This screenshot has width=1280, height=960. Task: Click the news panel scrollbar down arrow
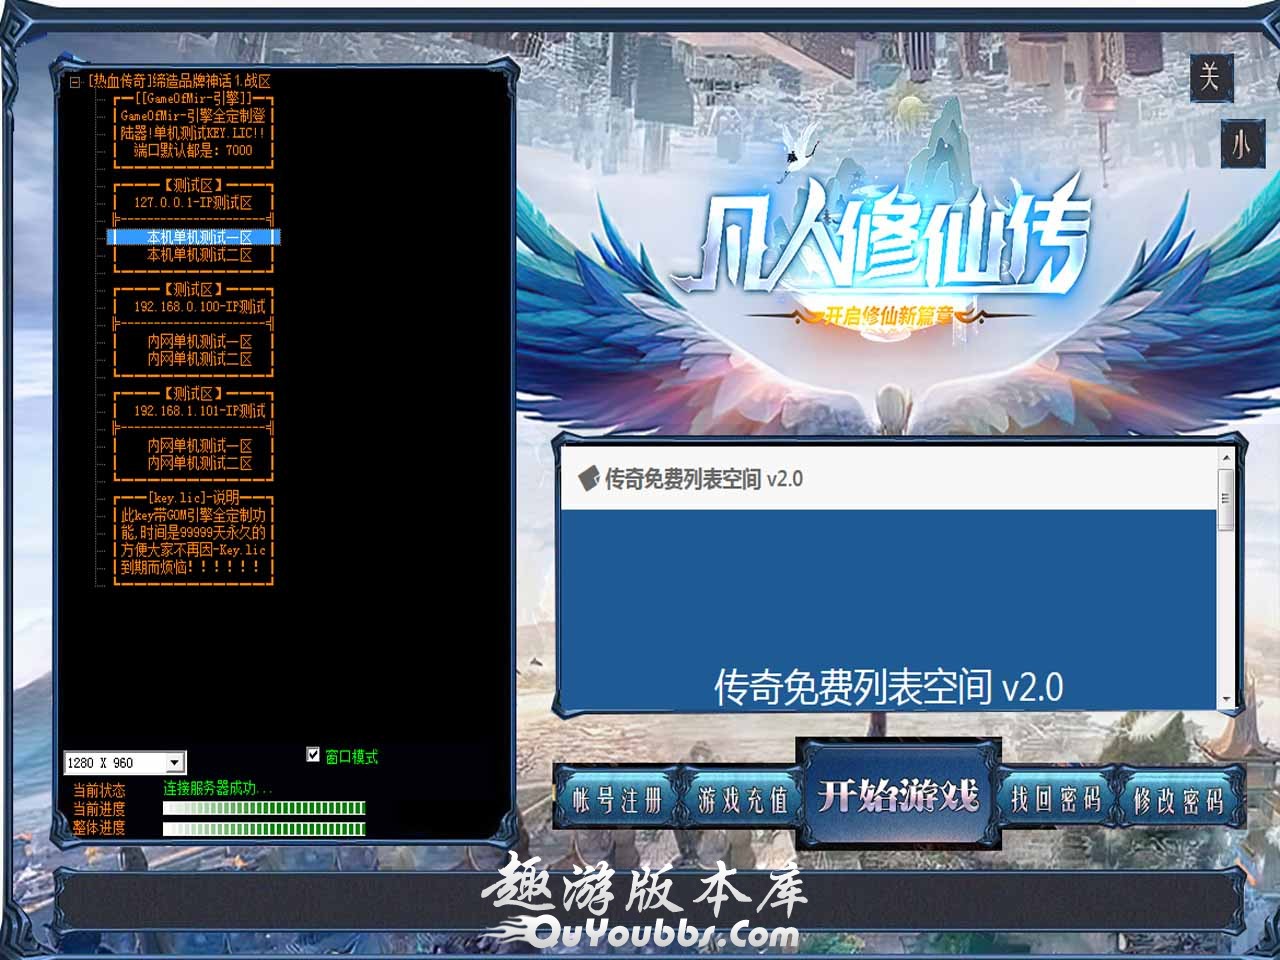pyautogui.click(x=1226, y=700)
